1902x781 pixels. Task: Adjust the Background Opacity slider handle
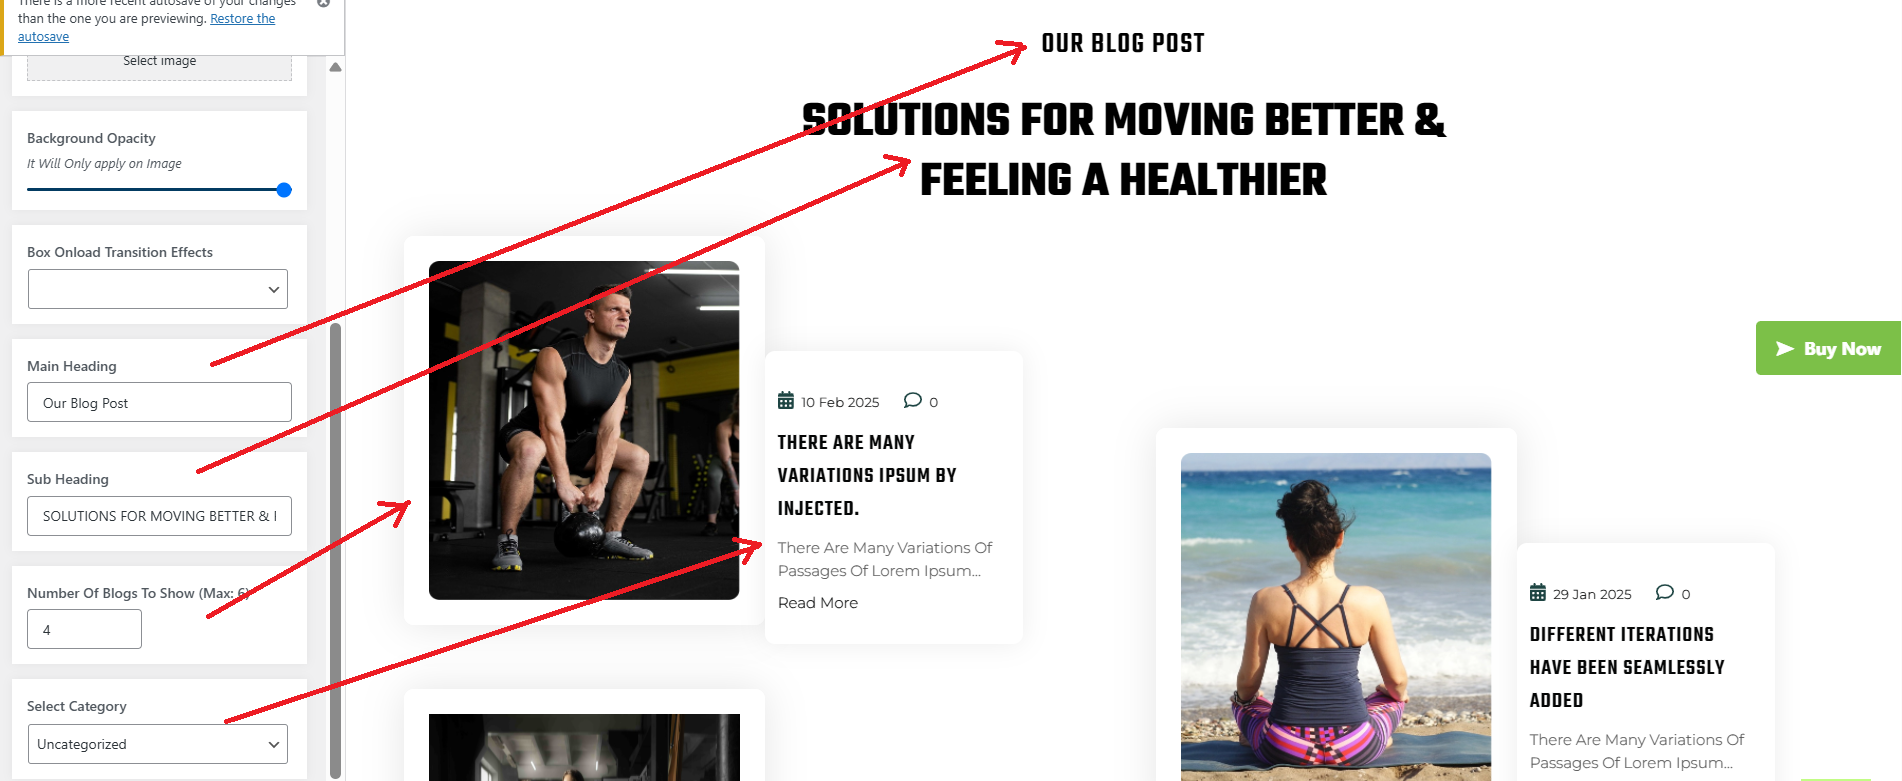tap(284, 190)
